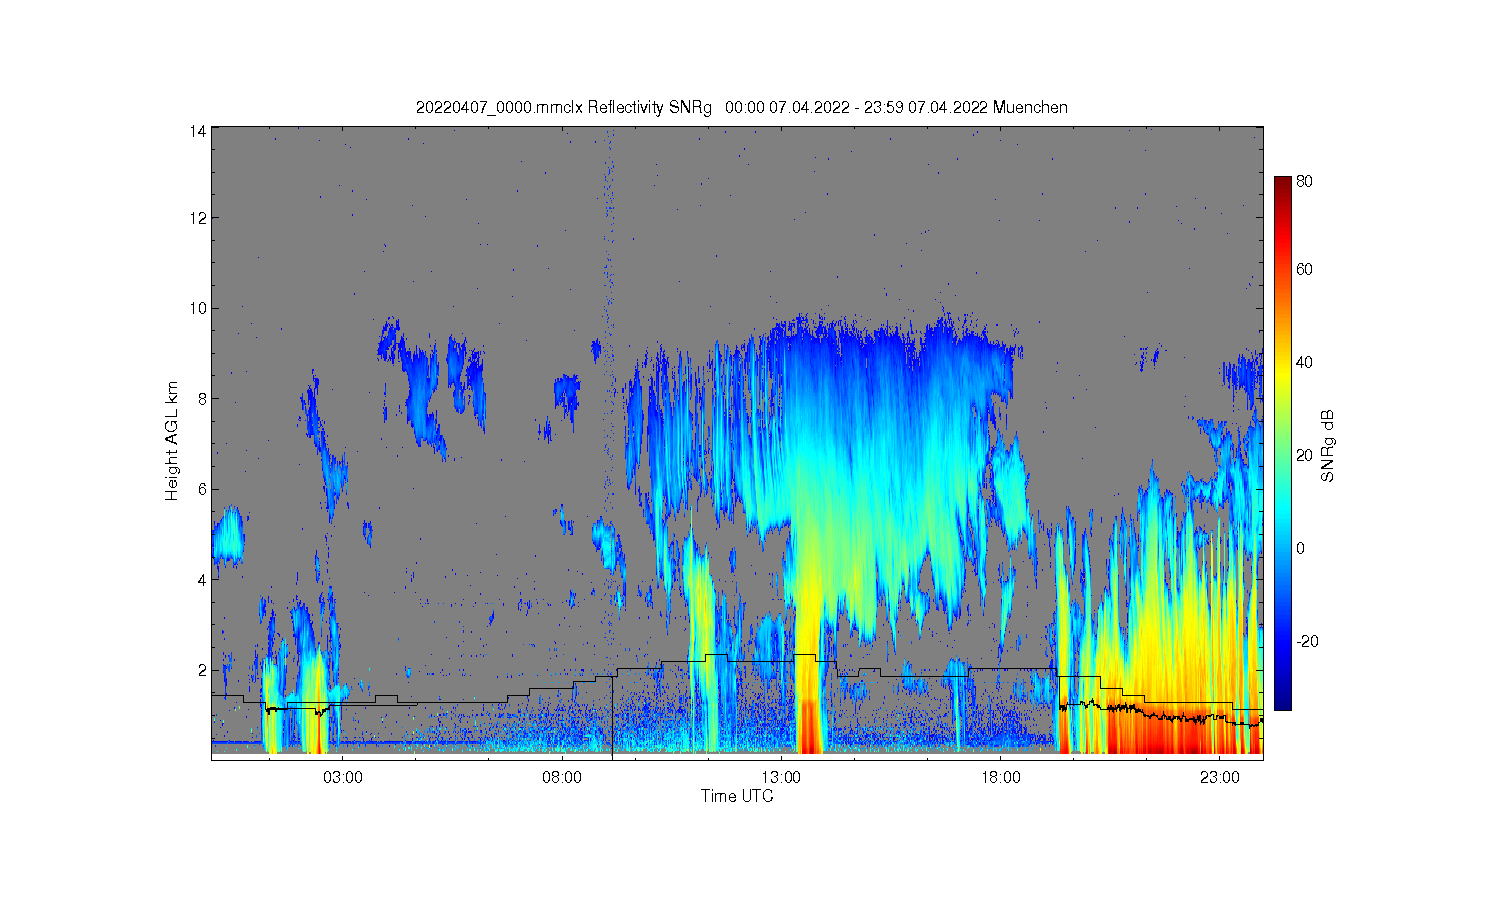This screenshot has height=900, width=1500.
Task: Click the isolated cloud patch at 5 km on left edge
Action: coord(228,537)
